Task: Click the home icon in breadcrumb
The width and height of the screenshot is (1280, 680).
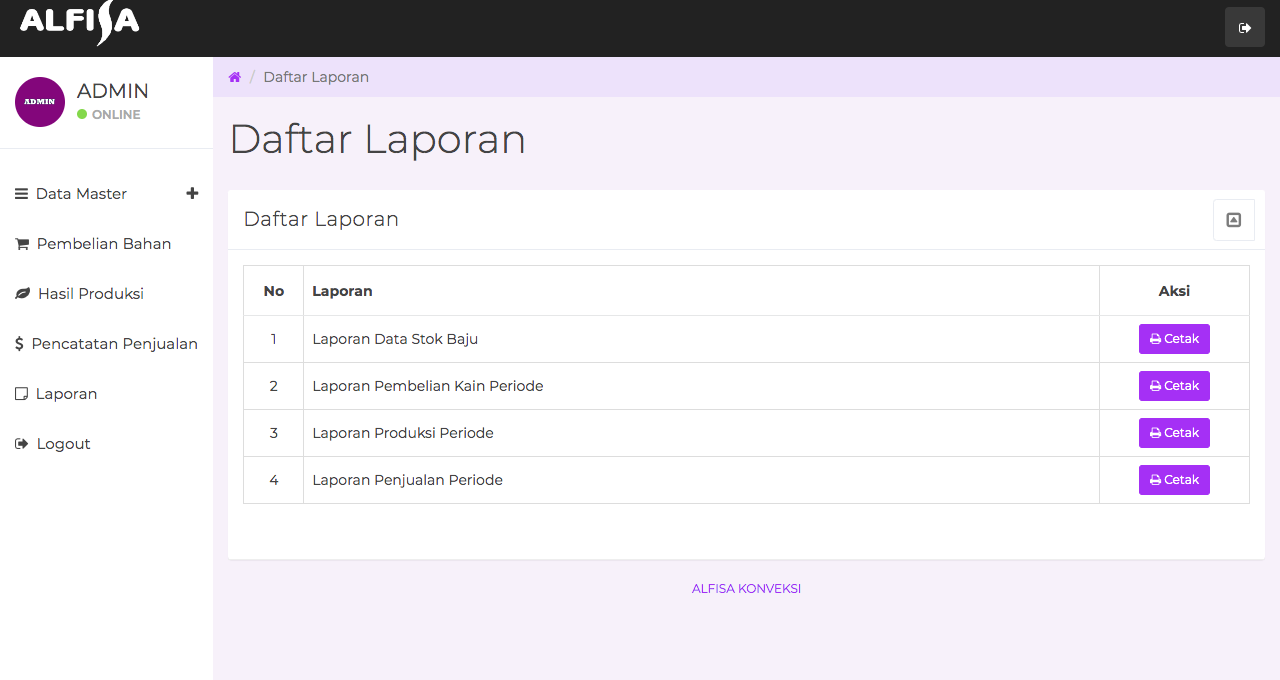Action: point(235,78)
